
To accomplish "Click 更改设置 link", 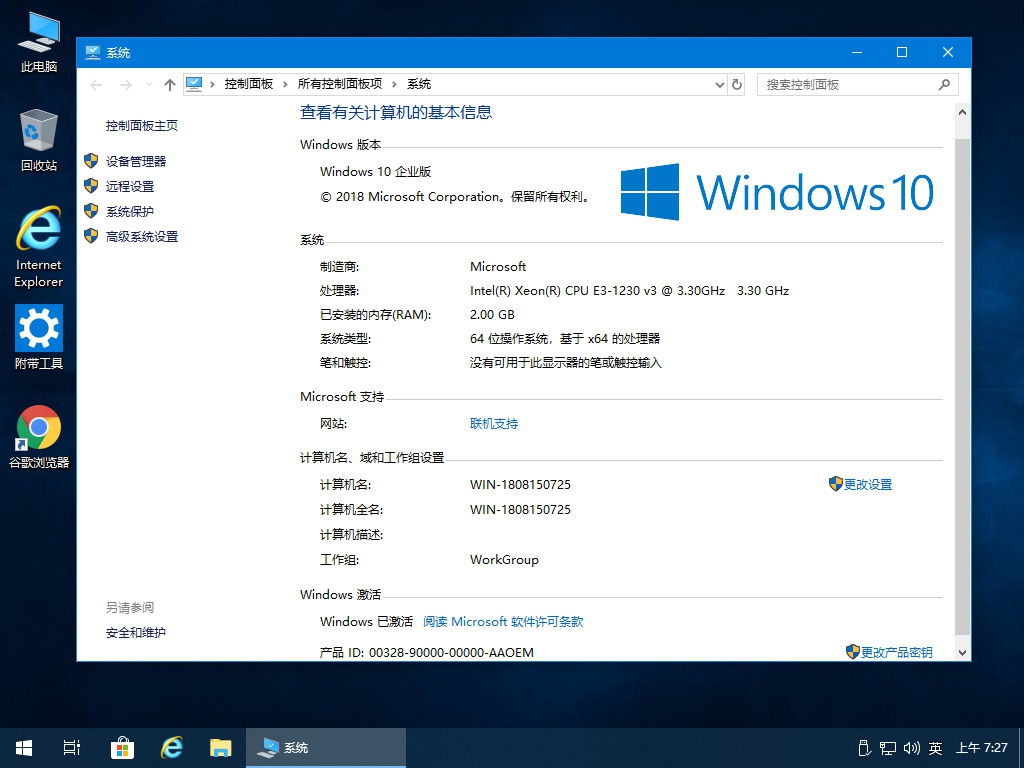I will pos(867,485).
